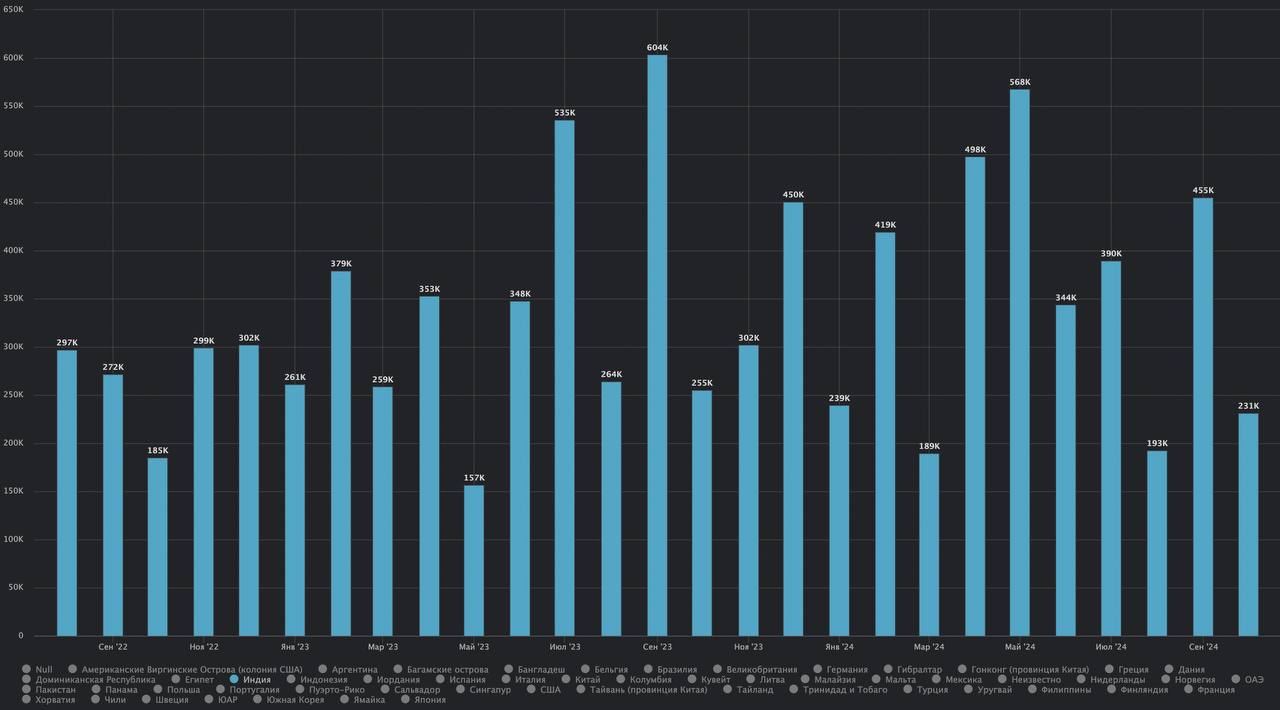
Task: Select the 455K bar at Сен '24
Action: (1203, 416)
